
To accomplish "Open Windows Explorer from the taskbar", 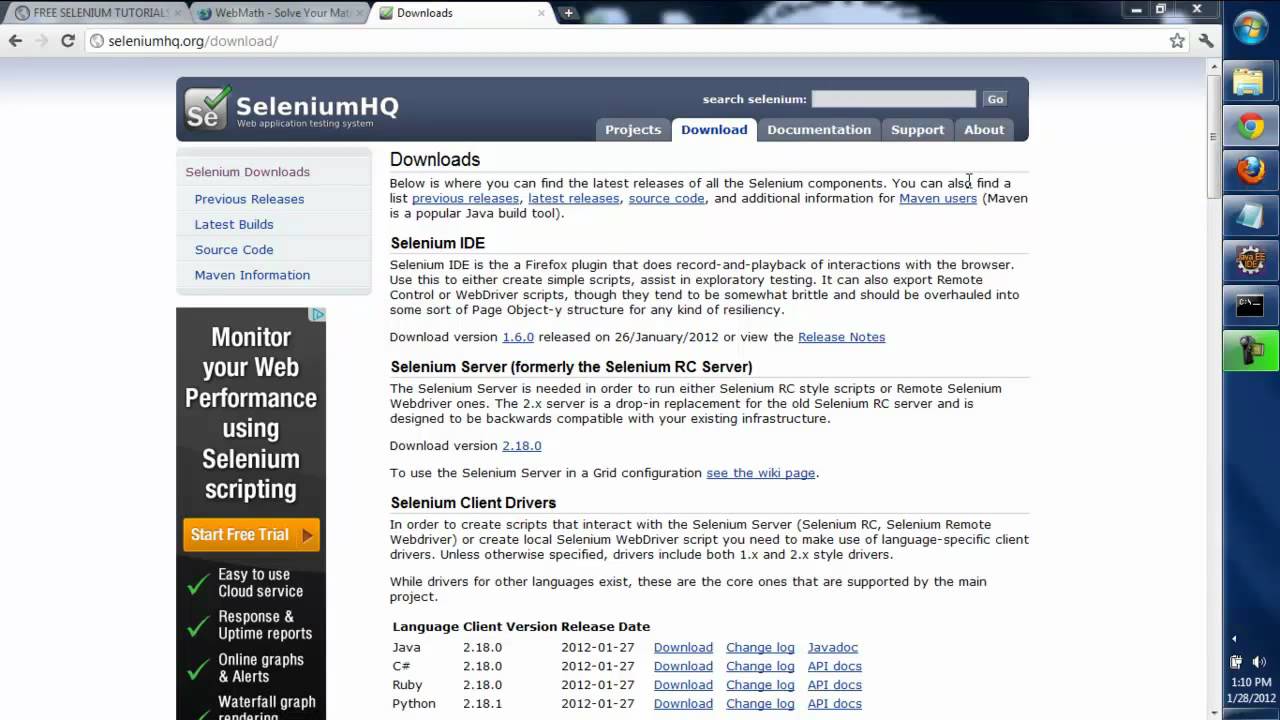I will pos(1250,82).
